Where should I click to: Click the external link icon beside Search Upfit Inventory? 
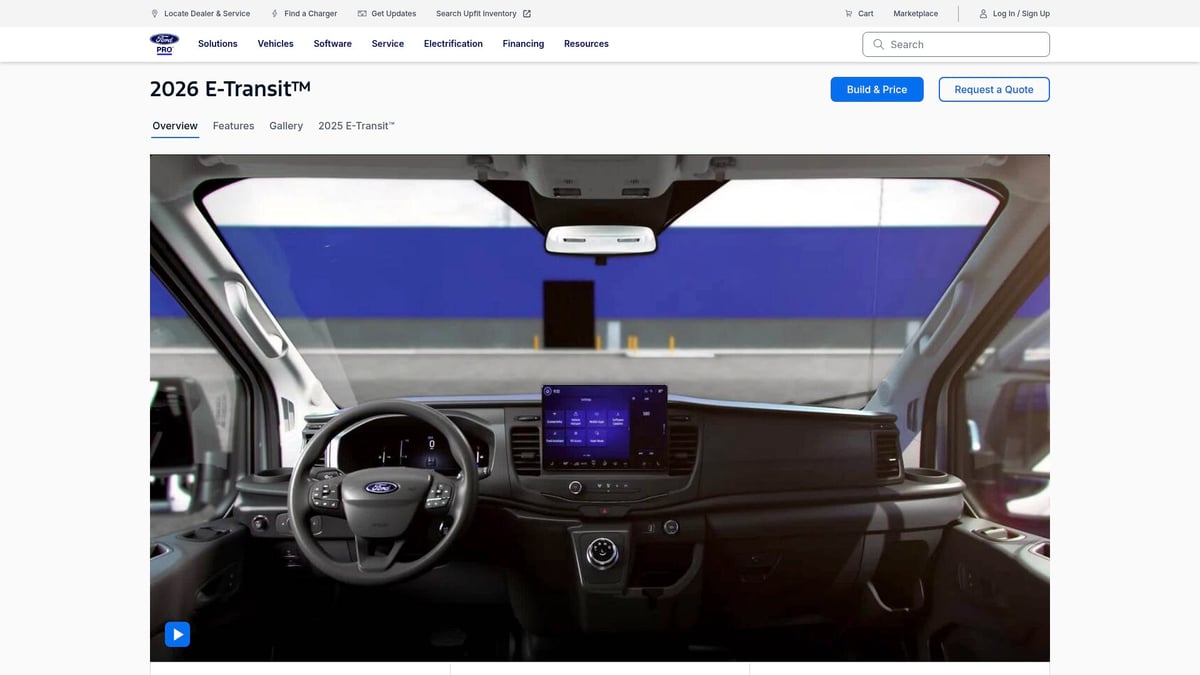527,14
